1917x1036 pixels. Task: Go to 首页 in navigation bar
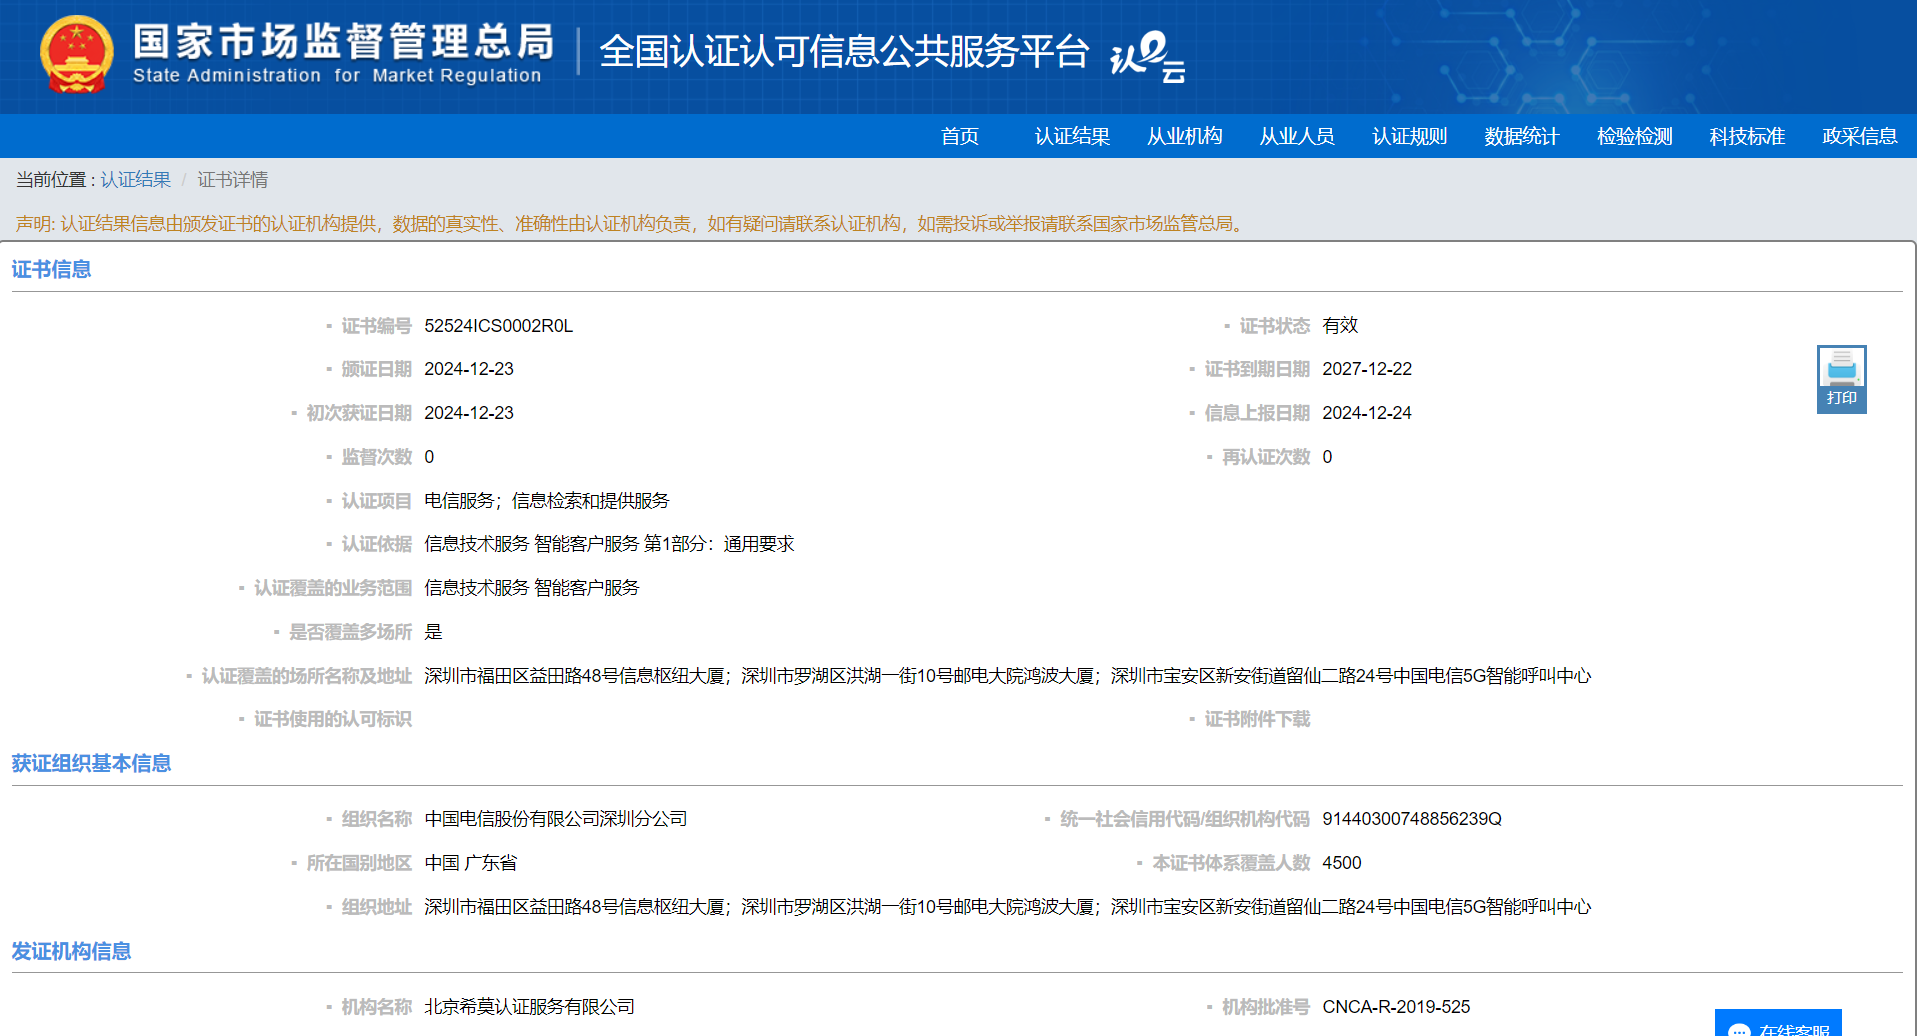click(959, 136)
